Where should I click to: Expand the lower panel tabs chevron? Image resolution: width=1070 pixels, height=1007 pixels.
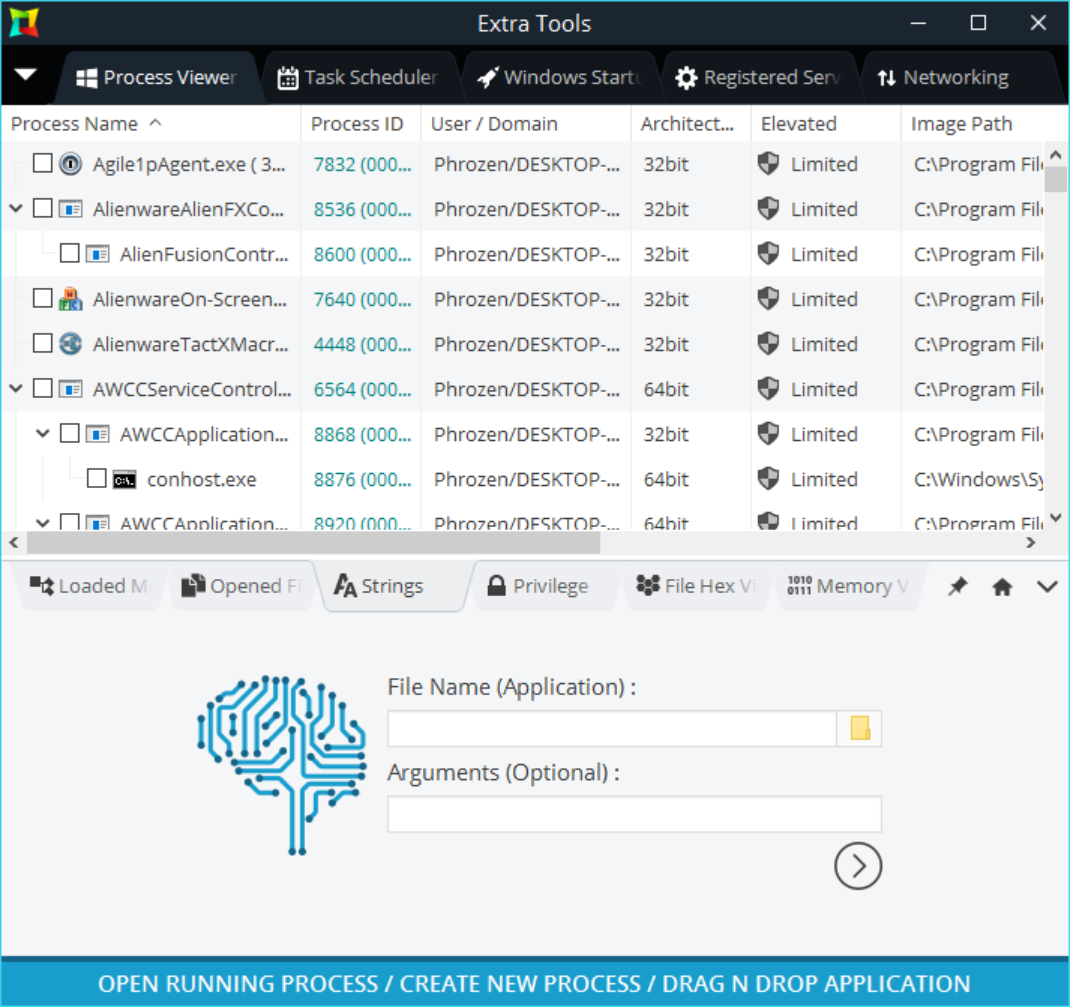click(1047, 586)
